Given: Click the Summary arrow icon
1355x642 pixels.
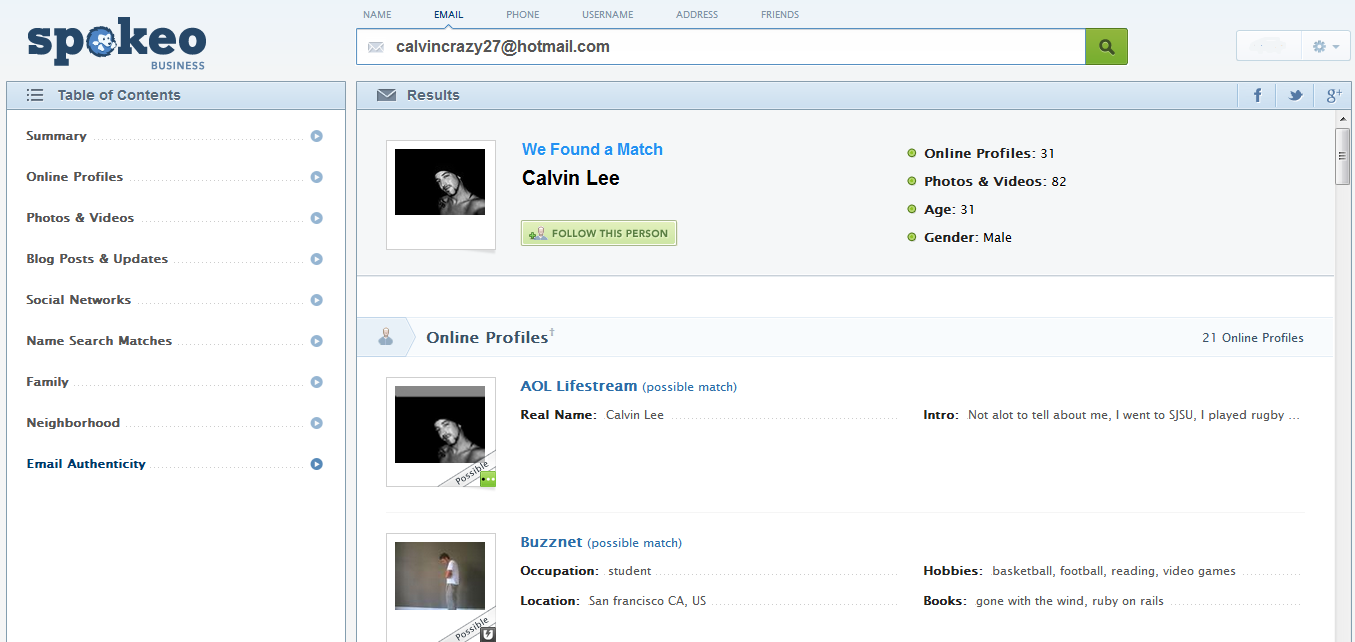Looking at the screenshot, I should [316, 136].
